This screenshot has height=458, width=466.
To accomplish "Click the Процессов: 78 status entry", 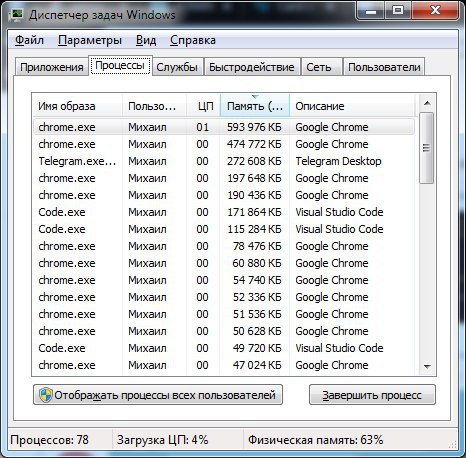I will pos(49,440).
